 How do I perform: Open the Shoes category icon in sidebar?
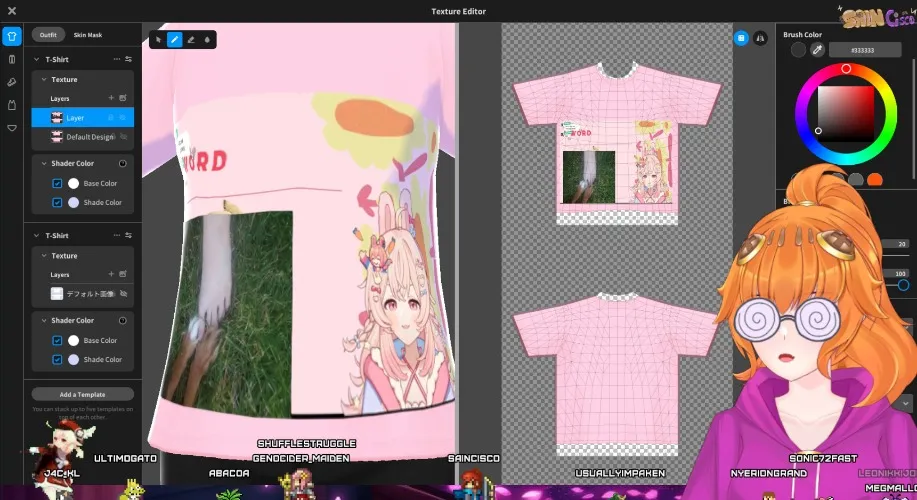point(12,82)
